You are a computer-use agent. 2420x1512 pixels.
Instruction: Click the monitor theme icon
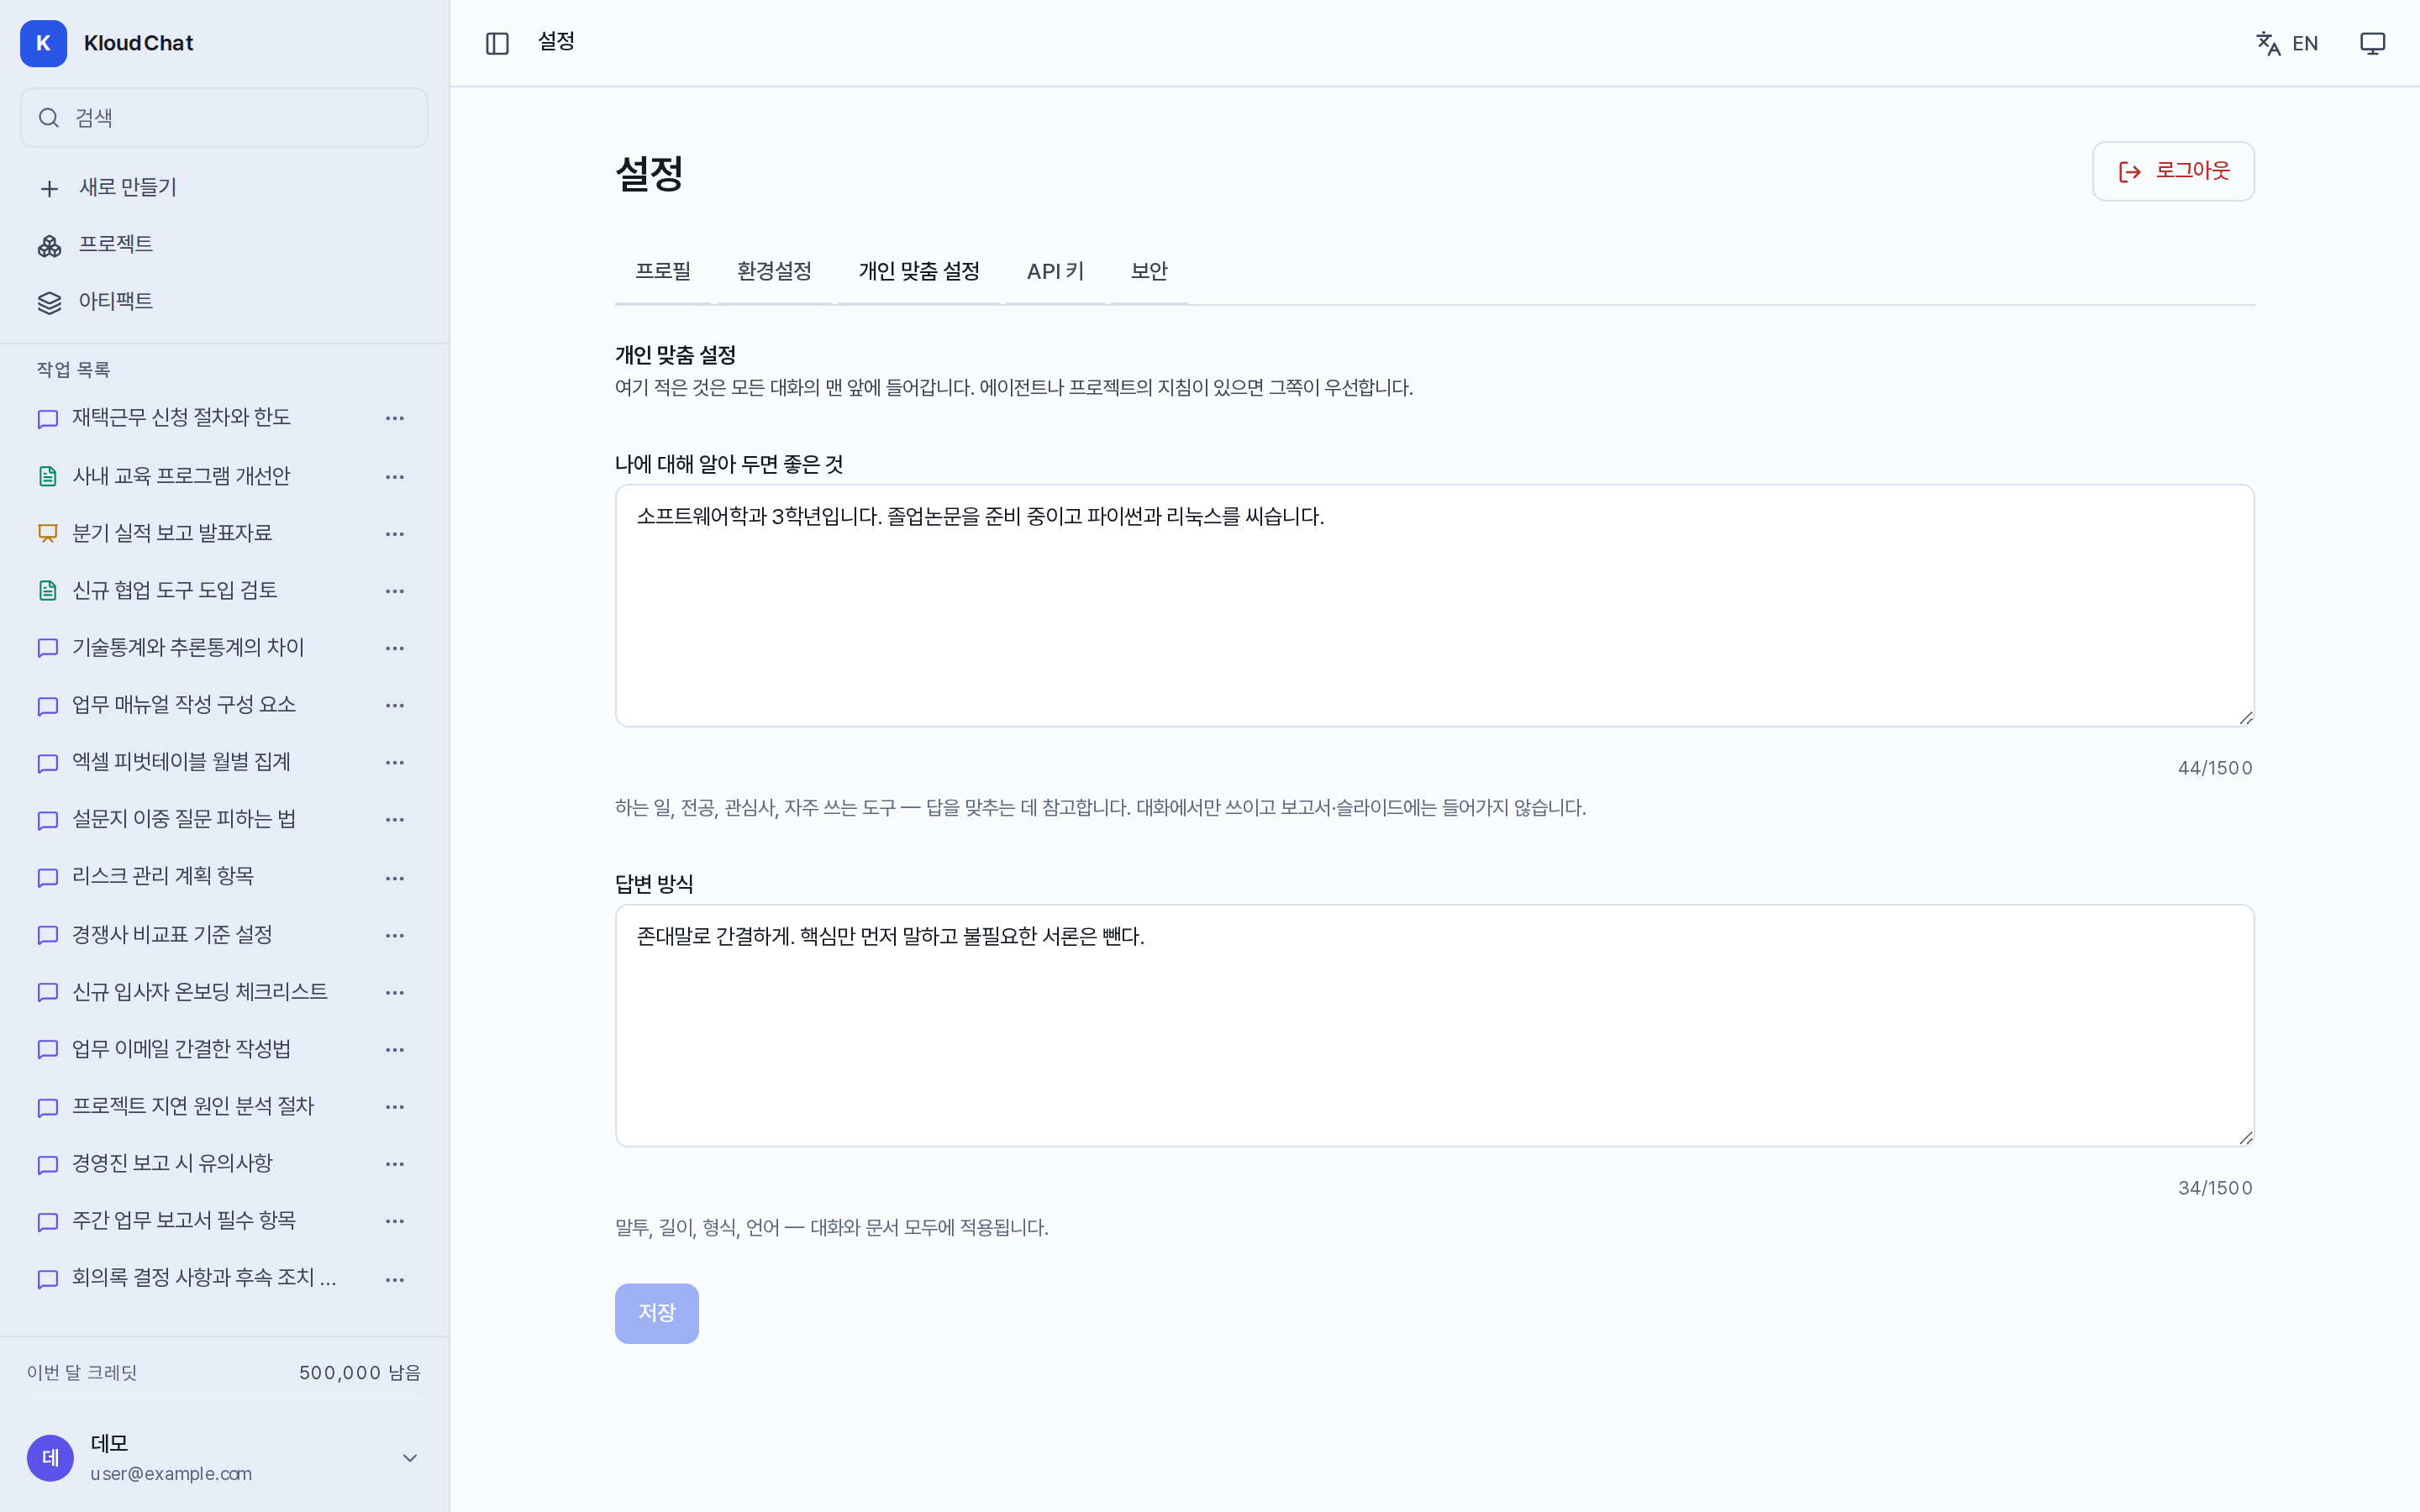(2372, 43)
